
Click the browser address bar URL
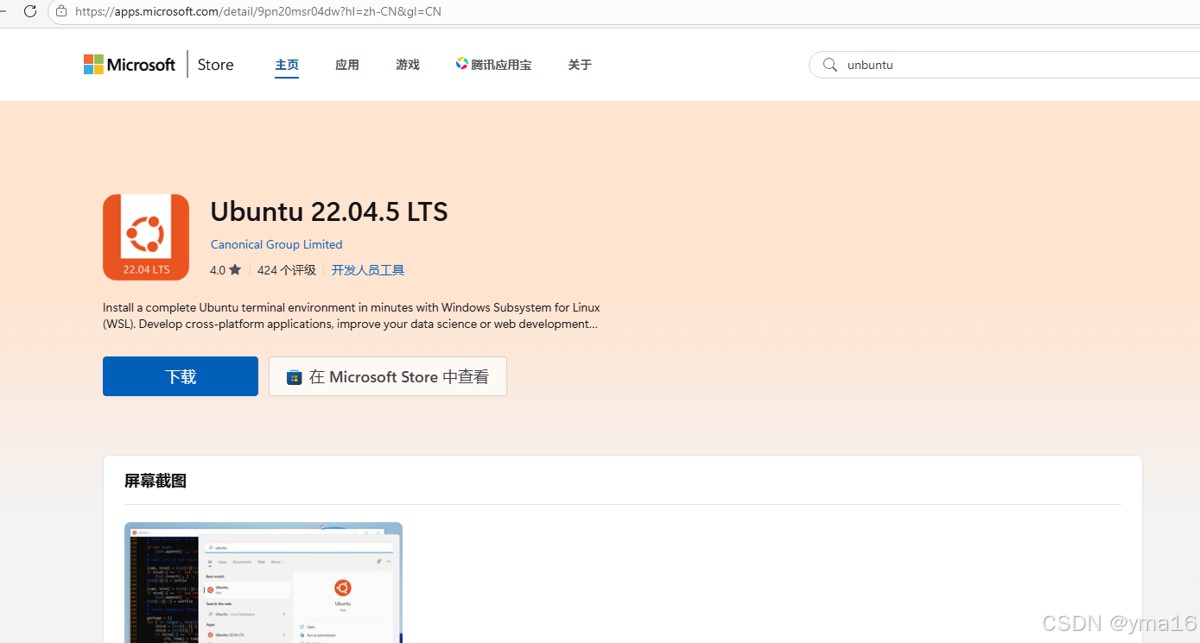pos(258,12)
